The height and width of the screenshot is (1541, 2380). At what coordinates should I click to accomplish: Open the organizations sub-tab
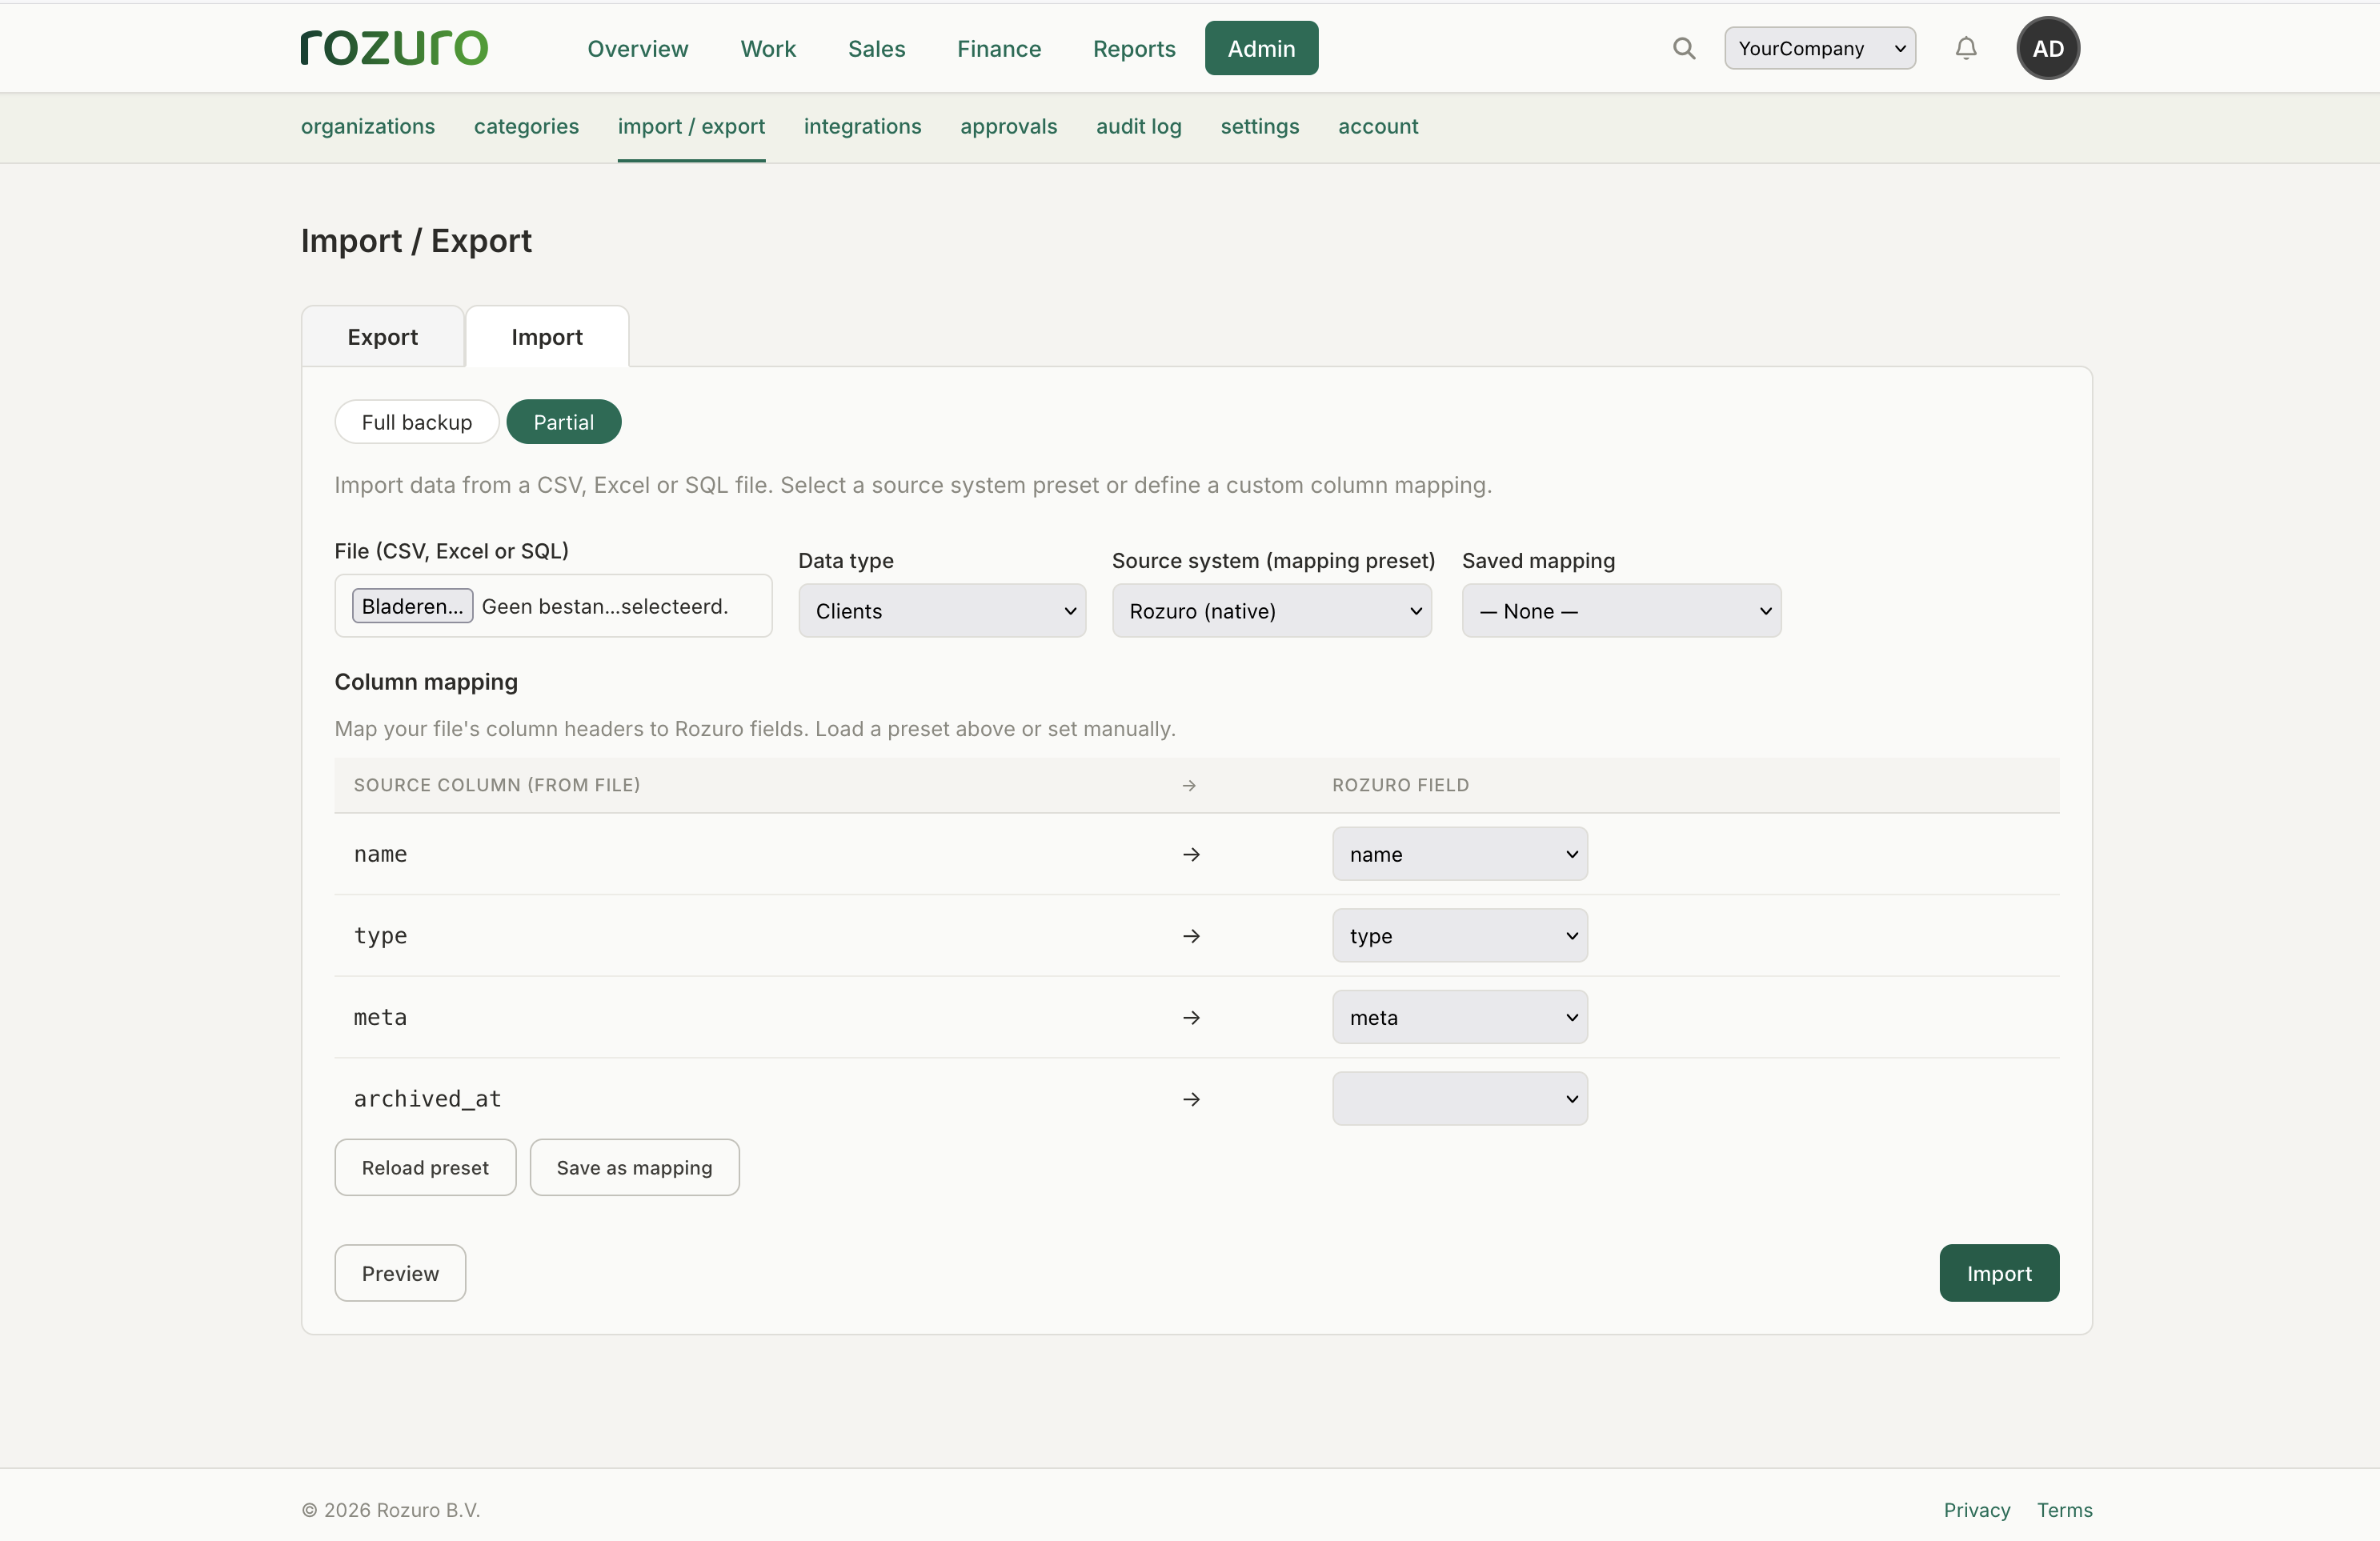(368, 126)
